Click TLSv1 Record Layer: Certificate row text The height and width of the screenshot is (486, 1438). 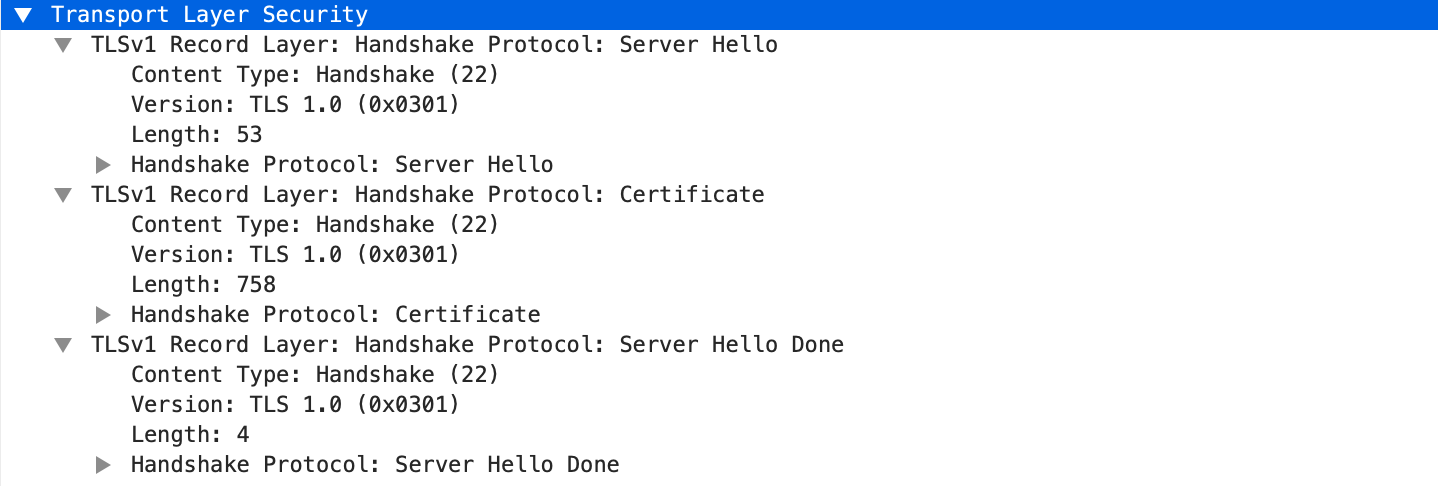tap(427, 195)
